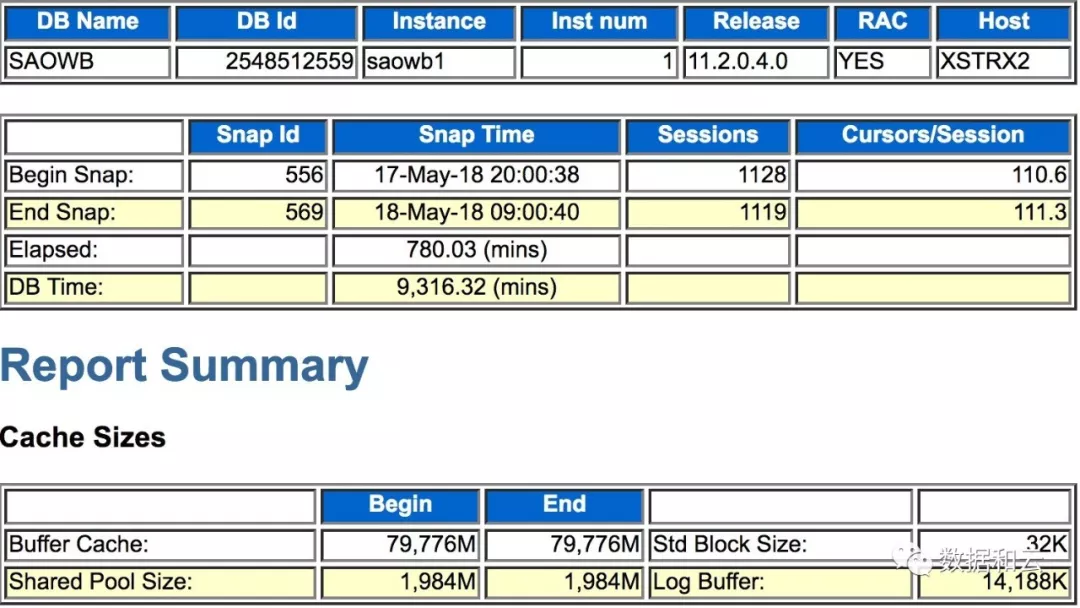The image size is (1080, 608).
Task: Click the DB Name column header
Action: pyautogui.click(x=87, y=22)
